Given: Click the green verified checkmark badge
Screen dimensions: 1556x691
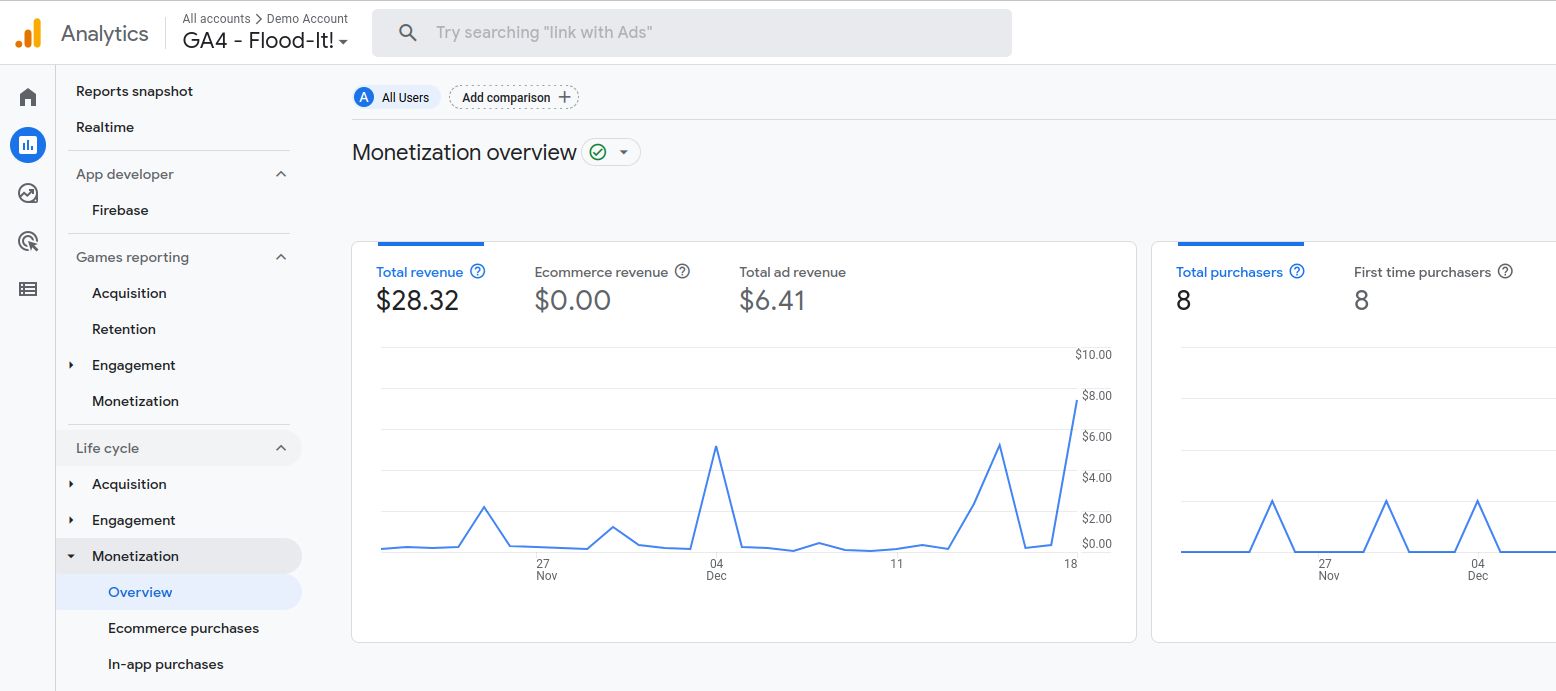Looking at the screenshot, I should (596, 153).
